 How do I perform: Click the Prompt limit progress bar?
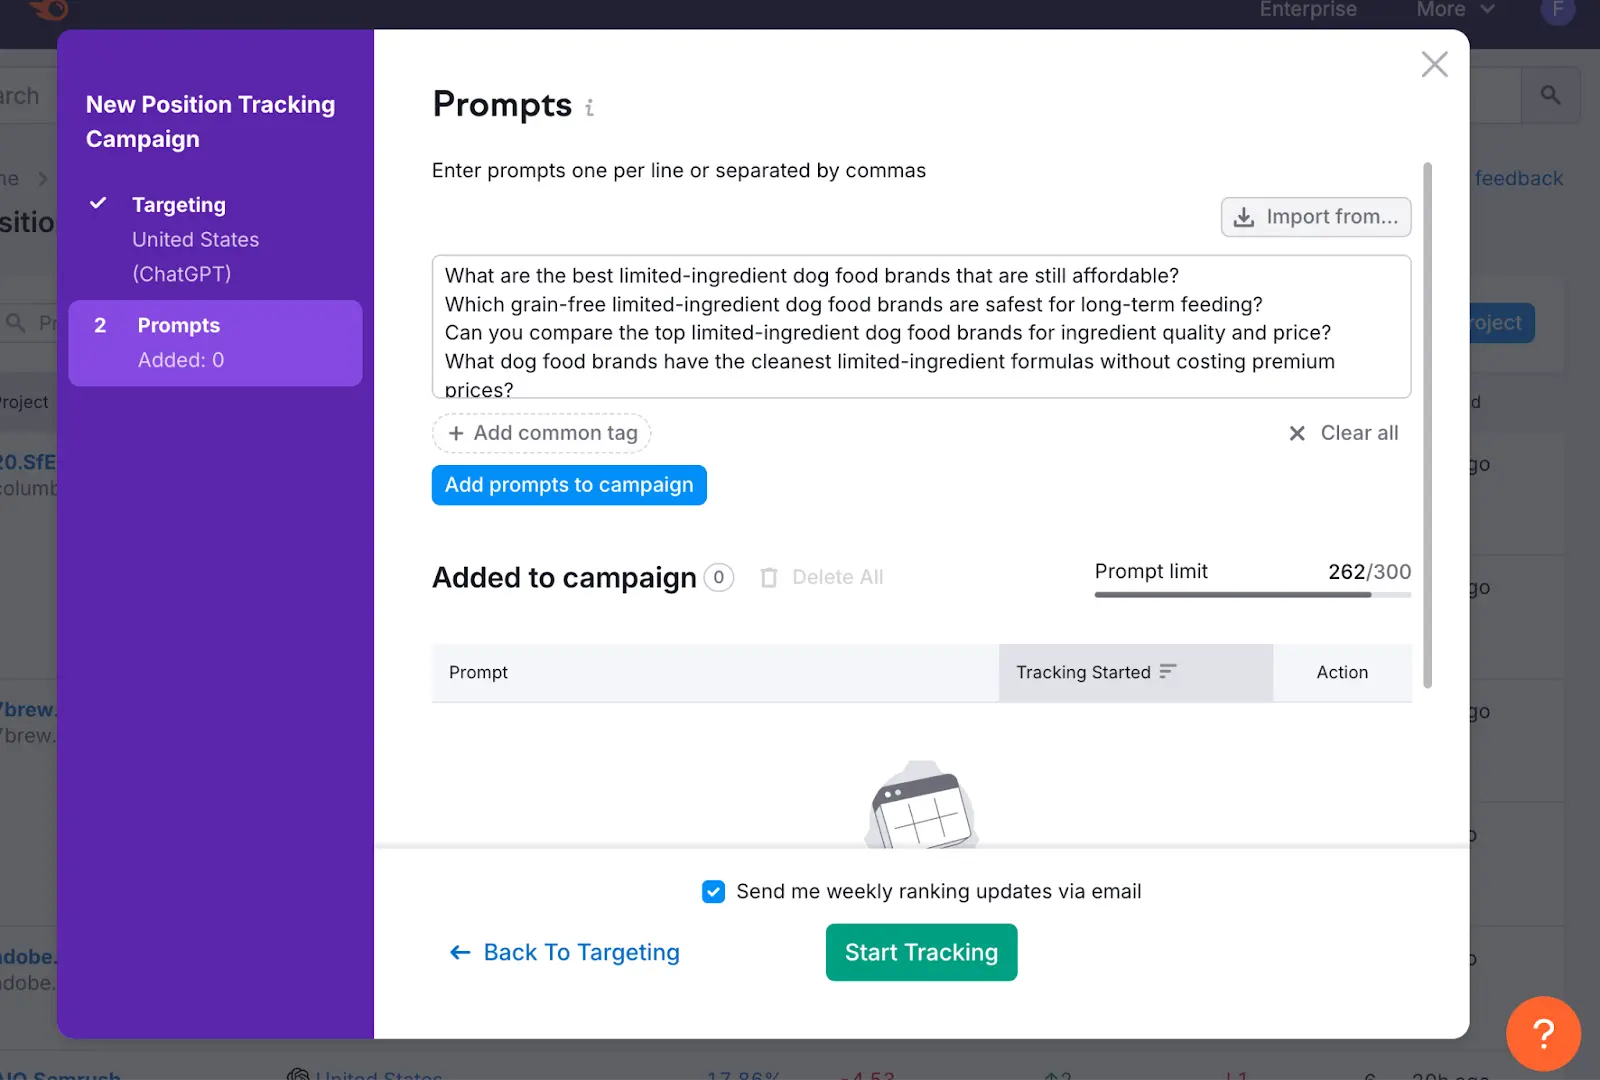point(1252,595)
